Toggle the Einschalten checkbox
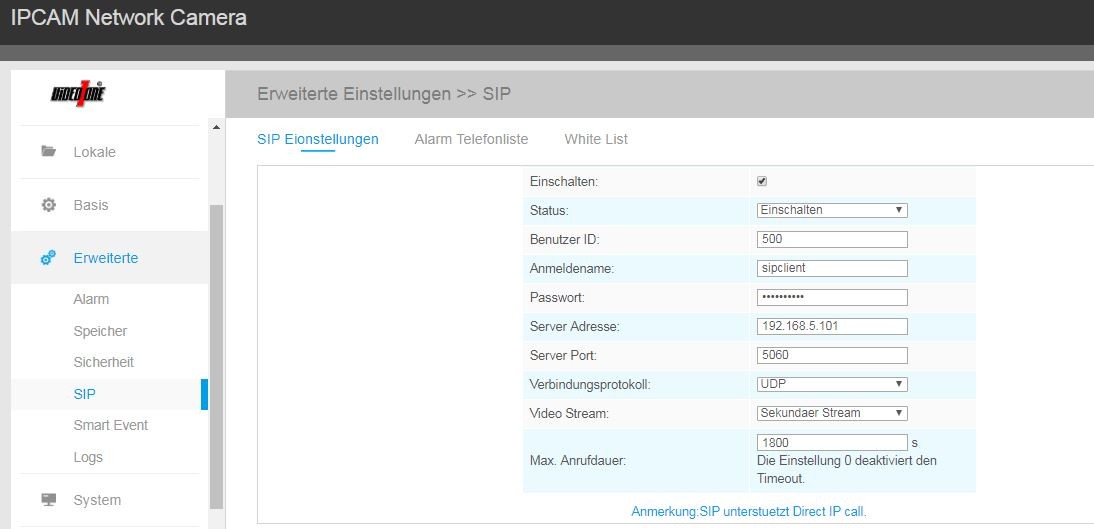Image resolution: width=1094 pixels, height=529 pixels. (x=762, y=182)
